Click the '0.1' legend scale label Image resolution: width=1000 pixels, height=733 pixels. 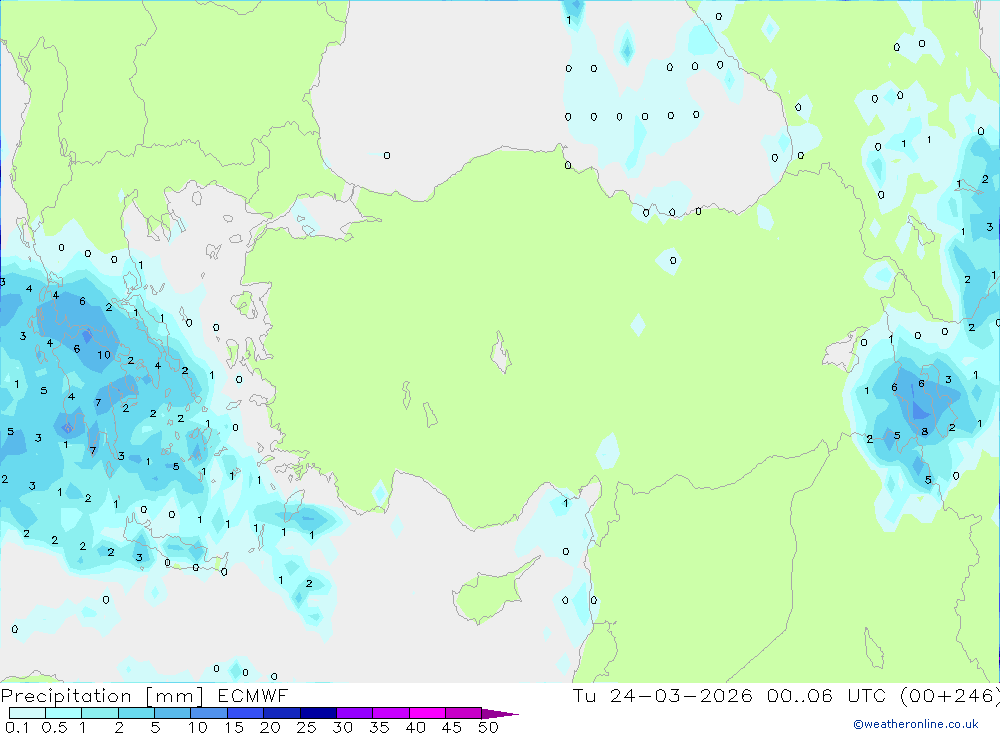(x=17, y=727)
